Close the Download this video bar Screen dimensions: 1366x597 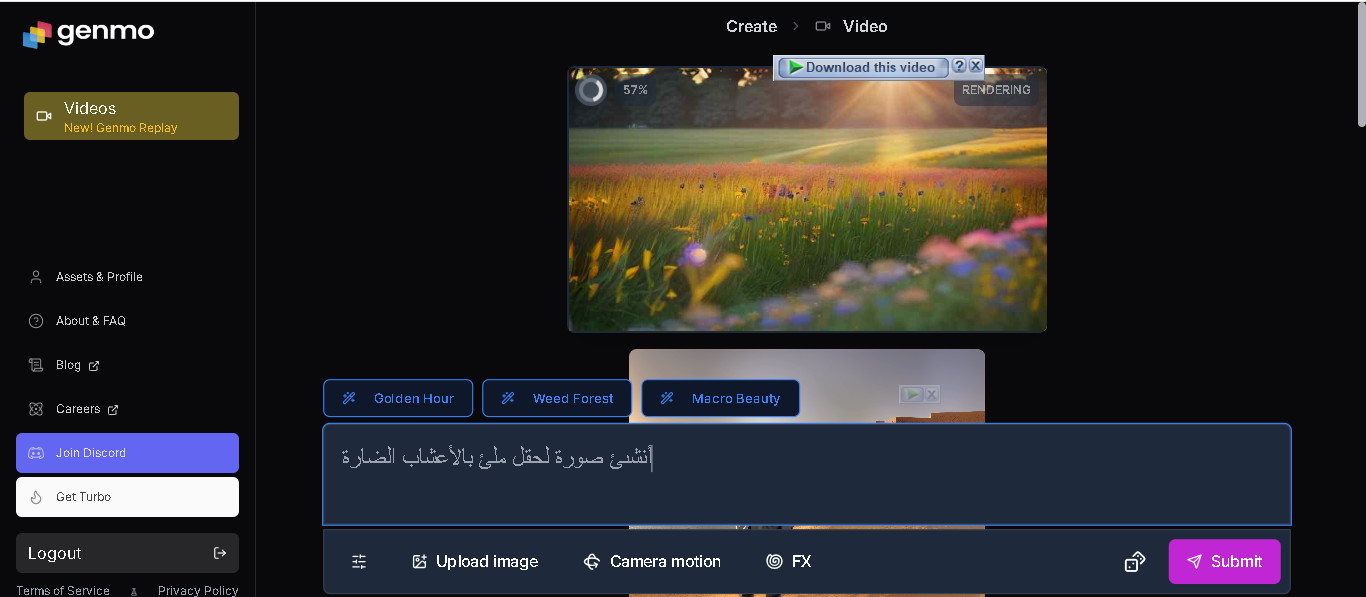pos(975,66)
